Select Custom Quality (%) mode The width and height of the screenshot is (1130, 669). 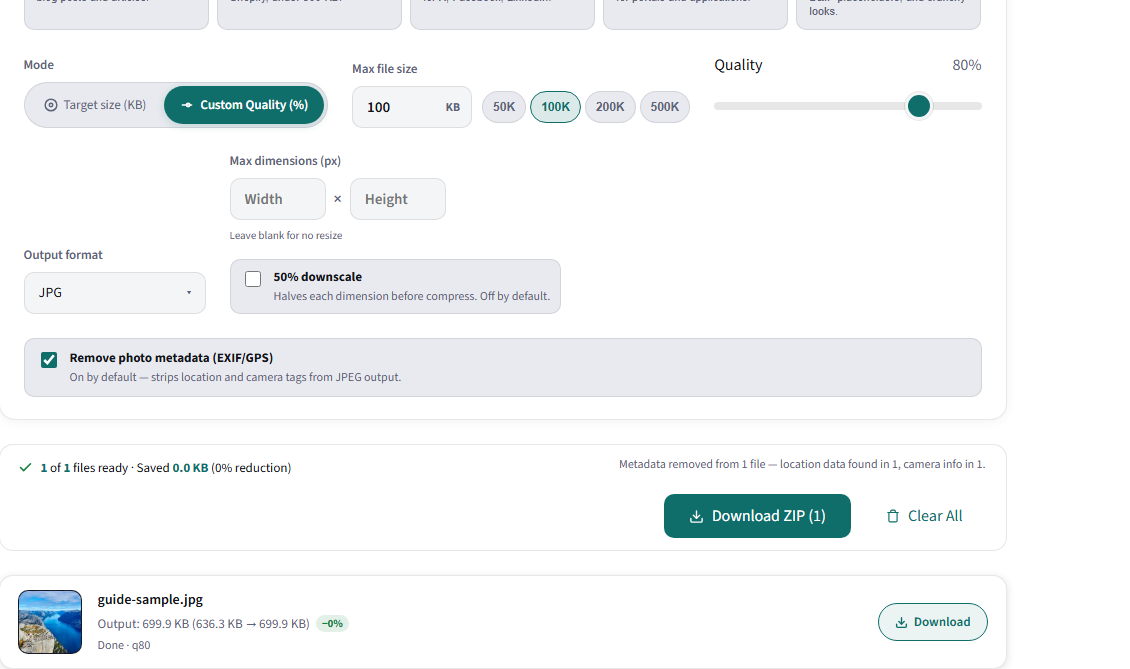click(x=244, y=105)
